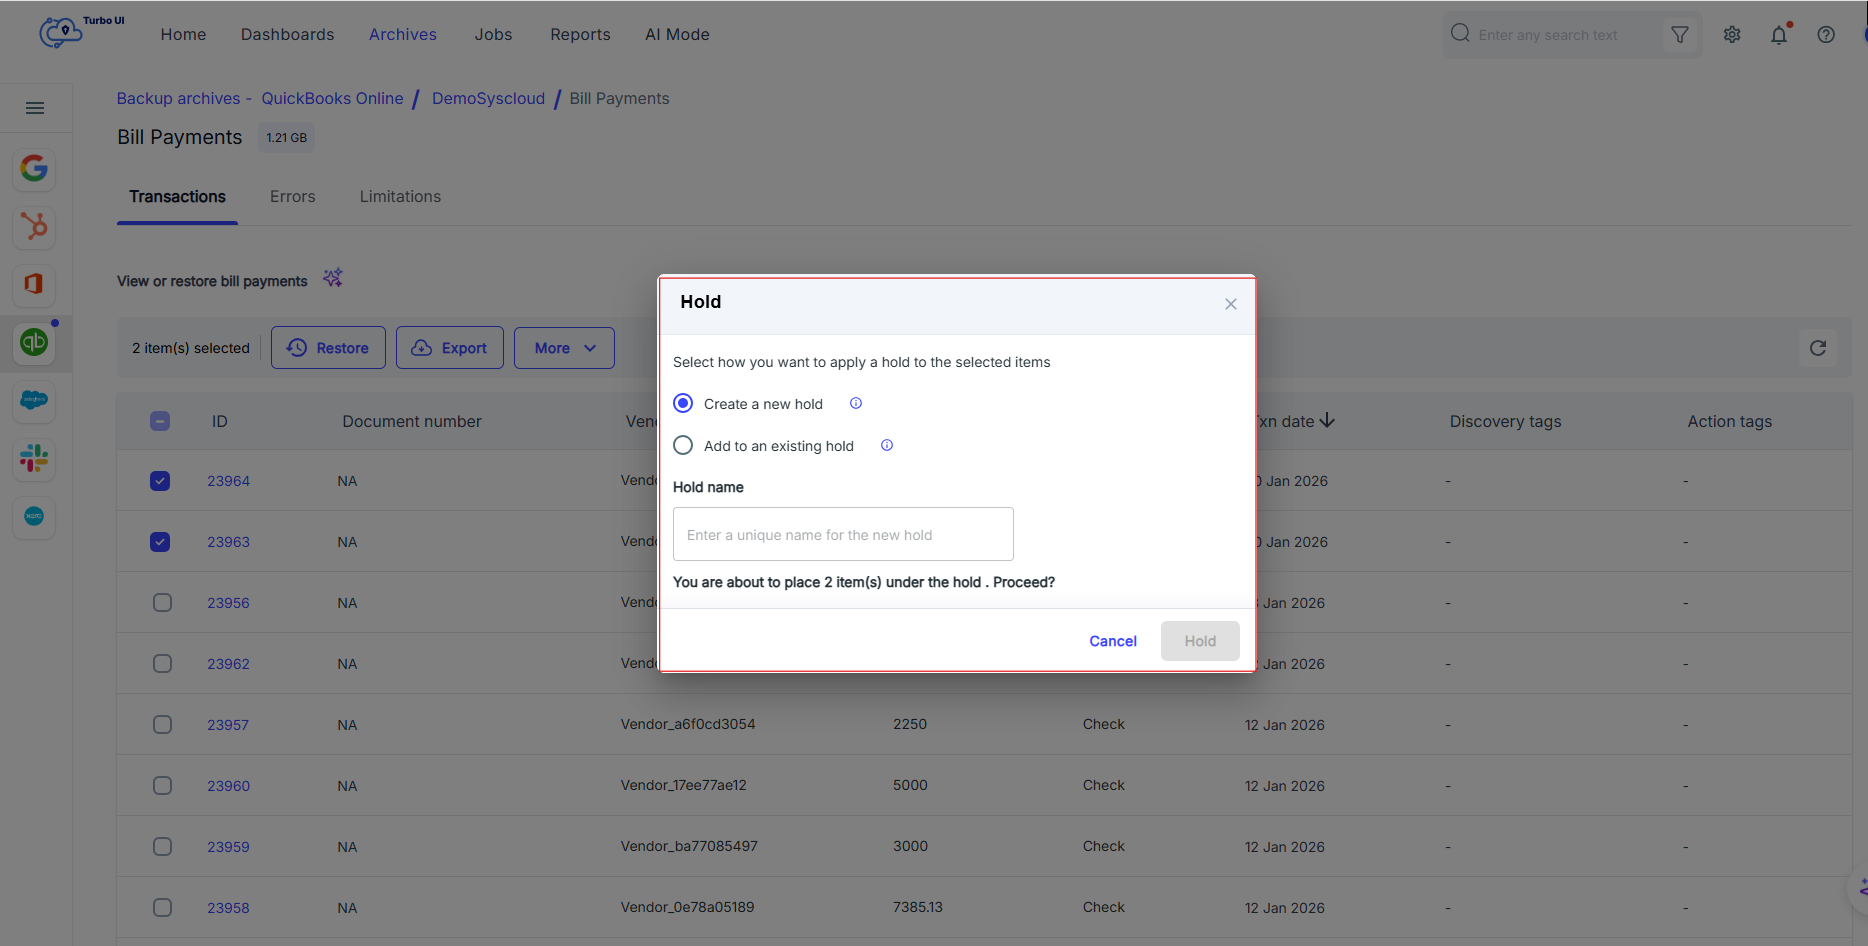Sort by Txn date arrow
The height and width of the screenshot is (946, 1868).
click(1327, 421)
